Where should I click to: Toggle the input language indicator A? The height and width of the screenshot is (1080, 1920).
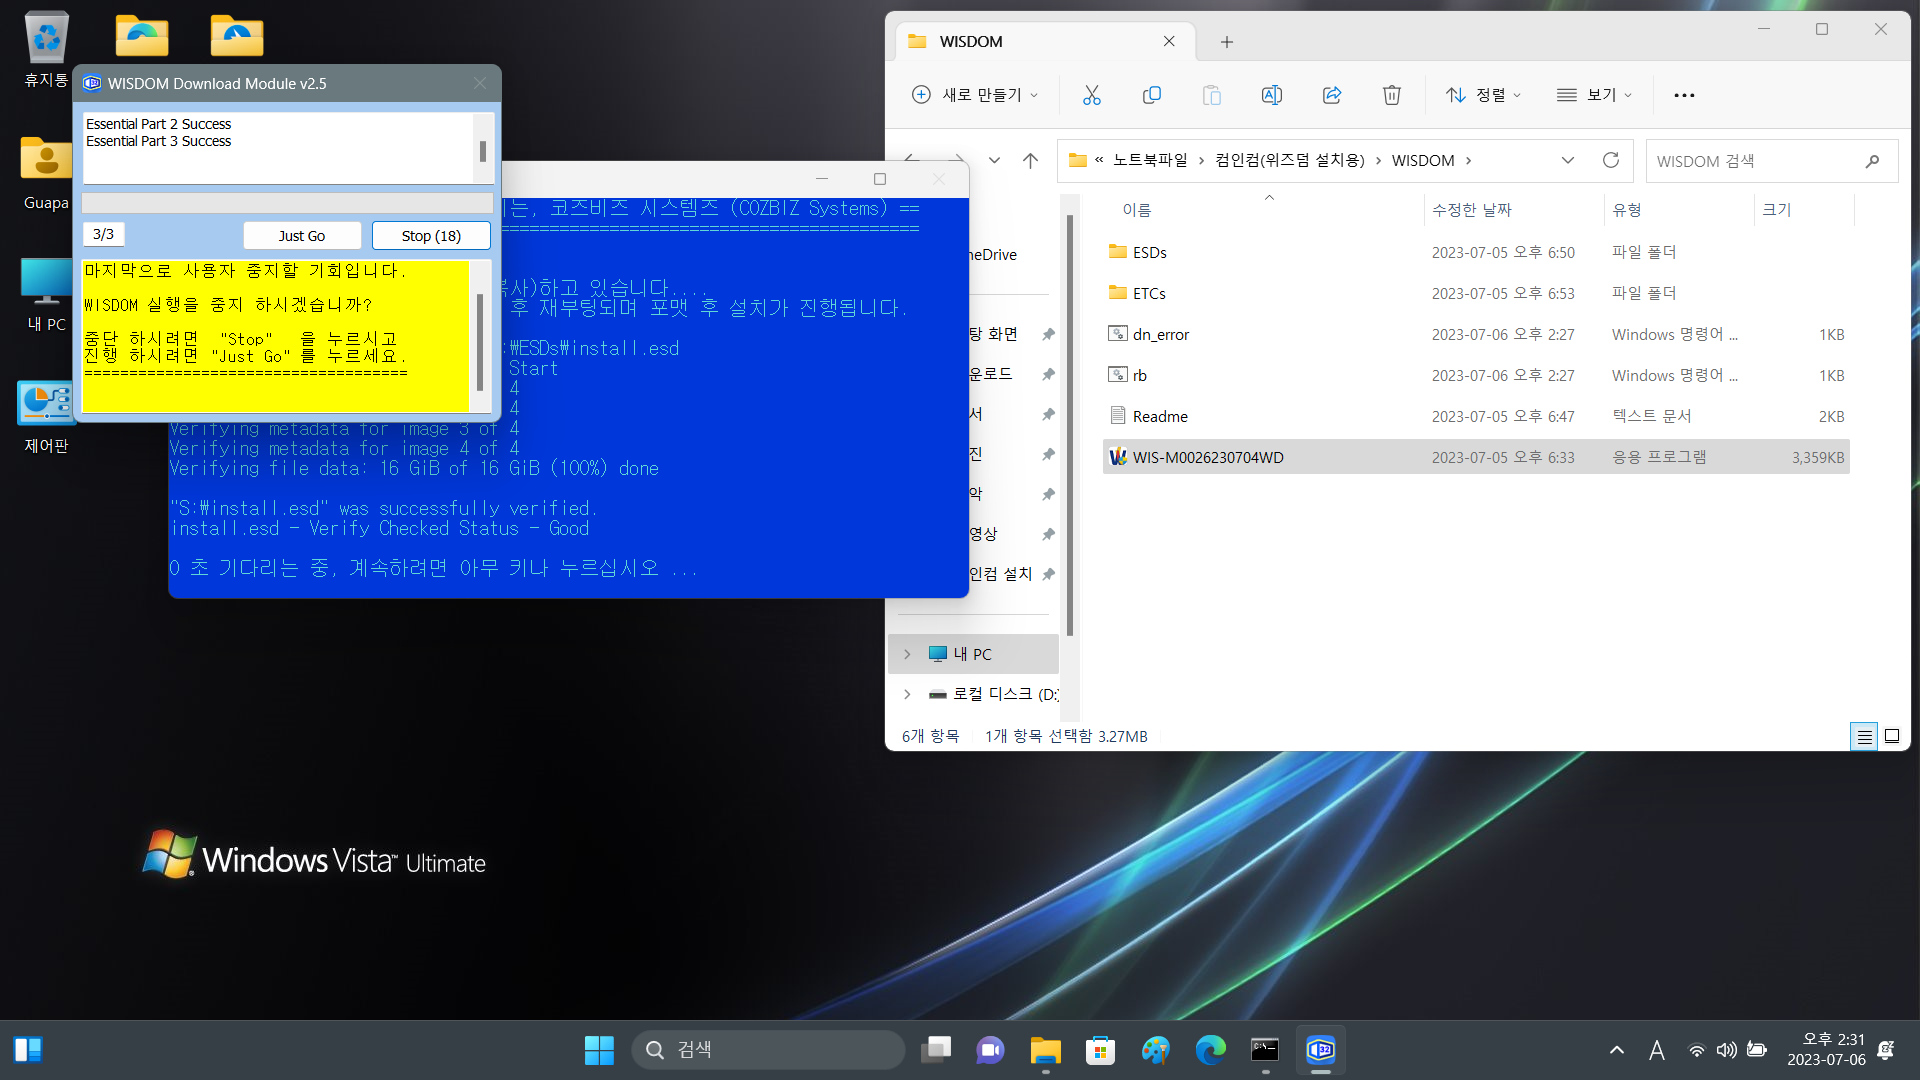pyautogui.click(x=1657, y=1050)
